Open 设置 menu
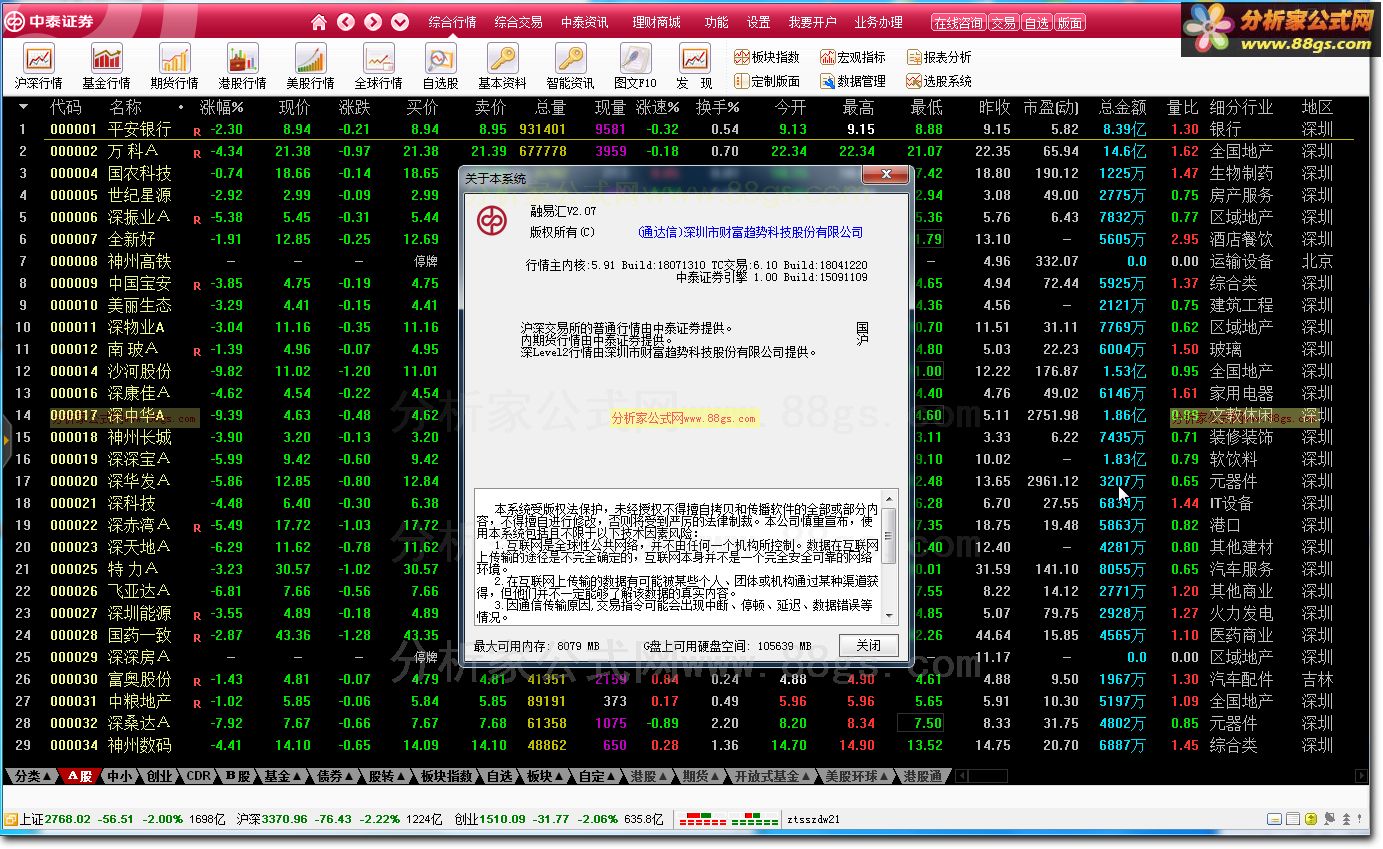 [759, 22]
